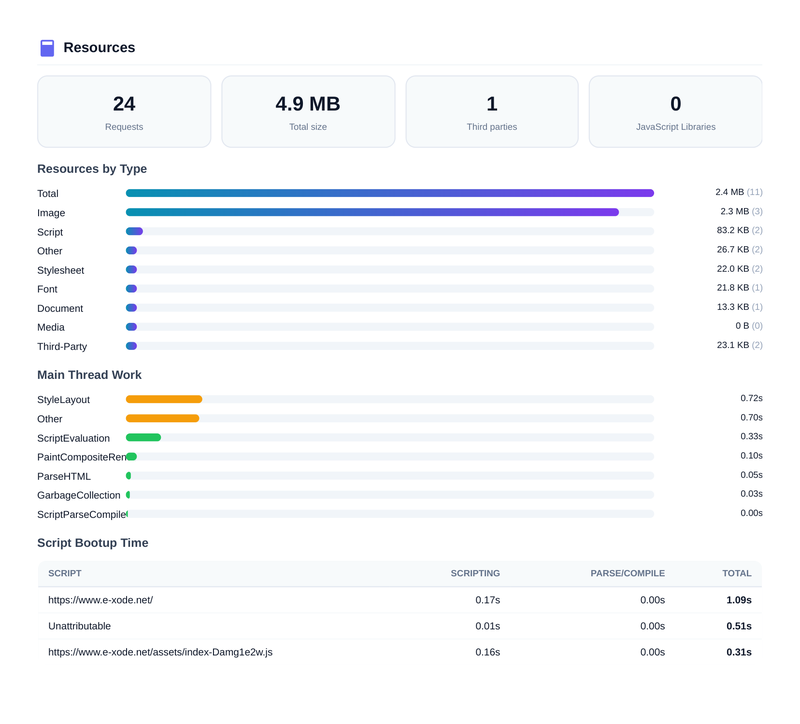Select the Unattributable script row
This screenshot has height=724, width=800.
click(x=82, y=626)
